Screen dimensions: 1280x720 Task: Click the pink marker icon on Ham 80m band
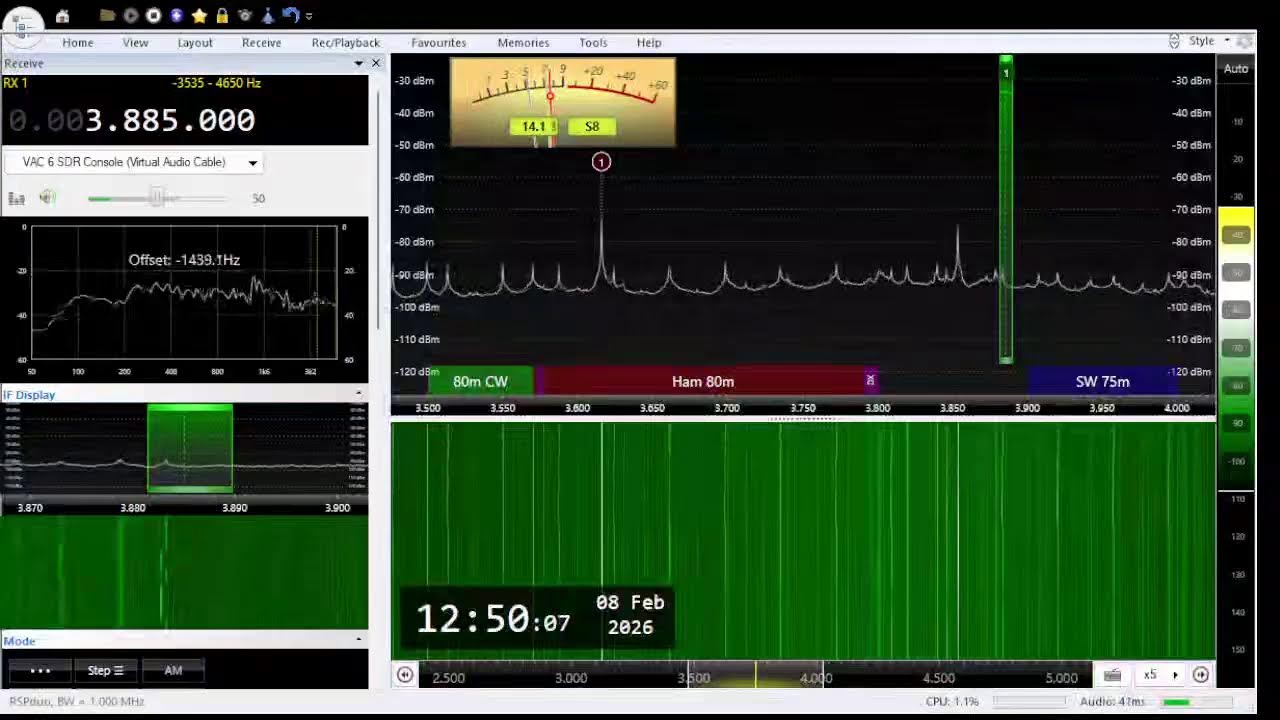pyautogui.click(x=870, y=381)
